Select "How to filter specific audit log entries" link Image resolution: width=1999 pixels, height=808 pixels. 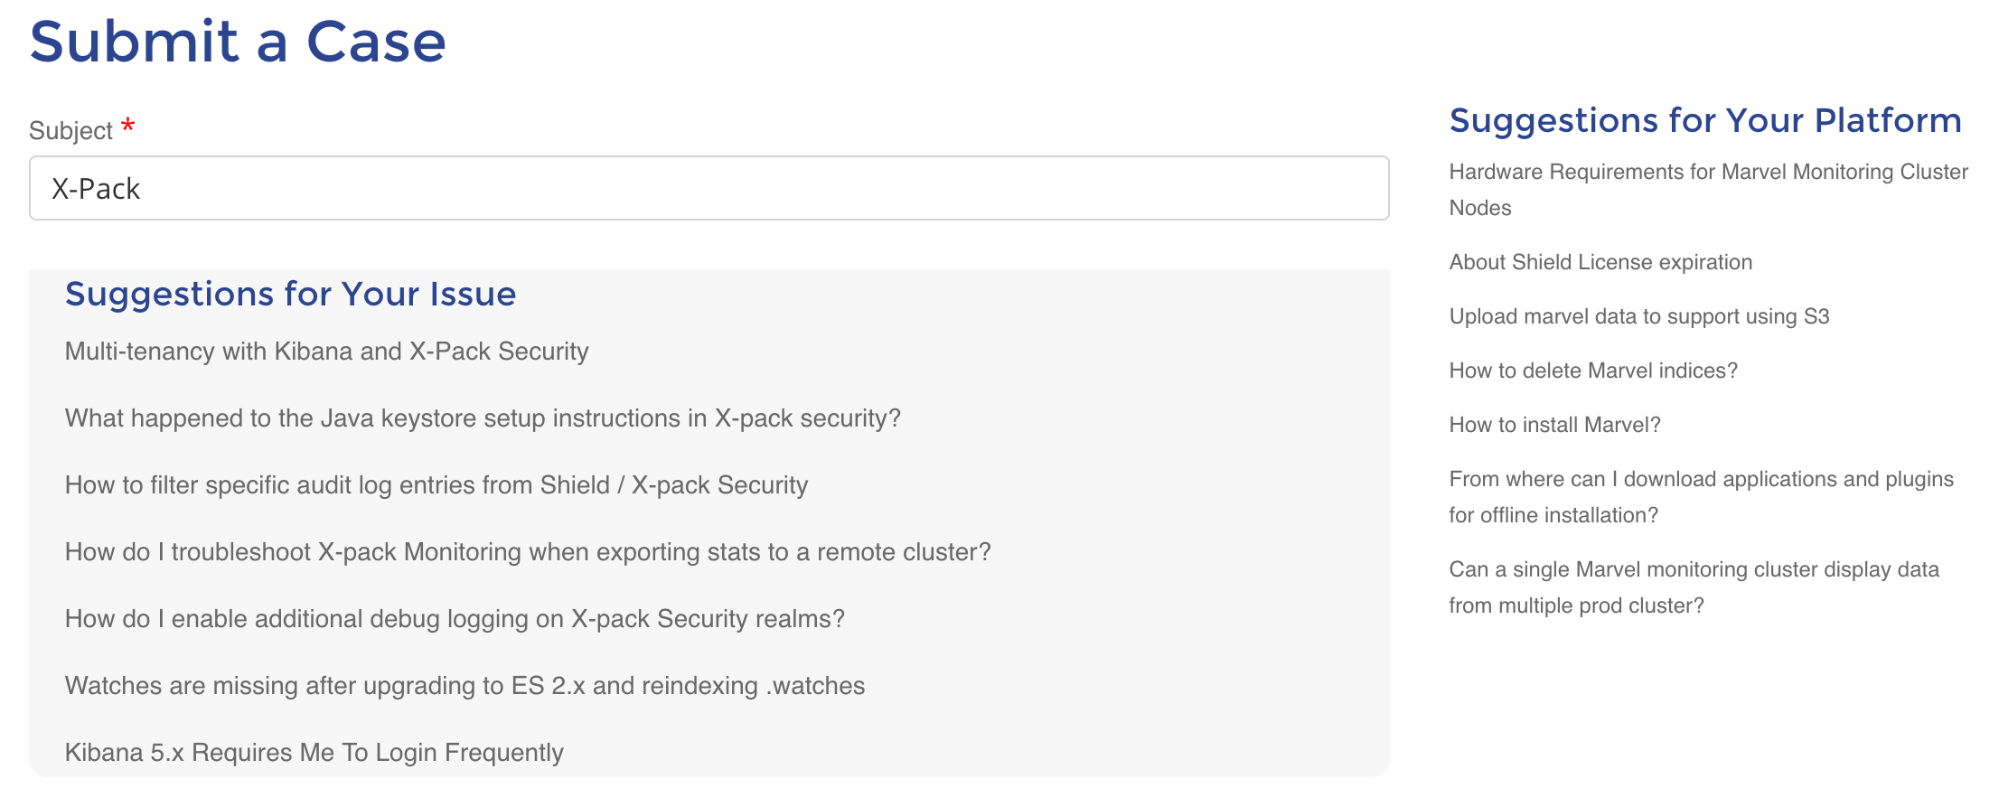tap(436, 485)
